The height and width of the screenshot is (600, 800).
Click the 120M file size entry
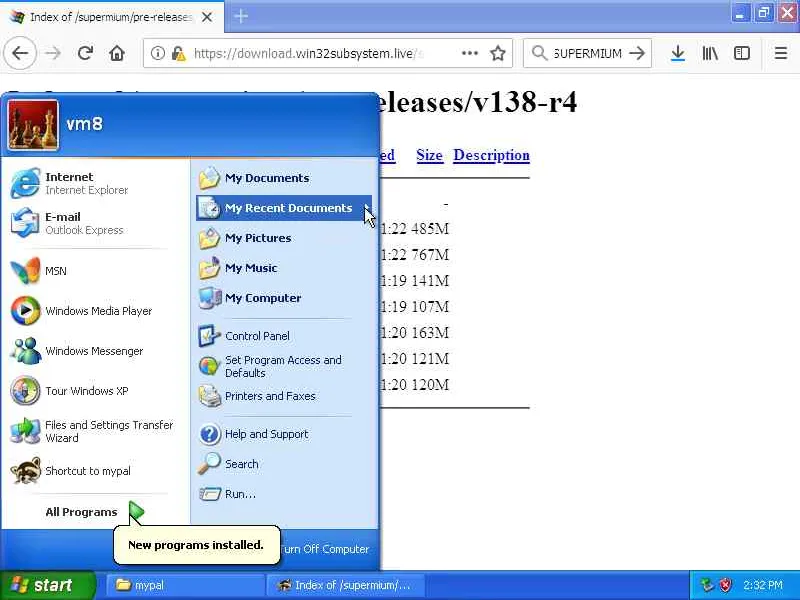430,385
